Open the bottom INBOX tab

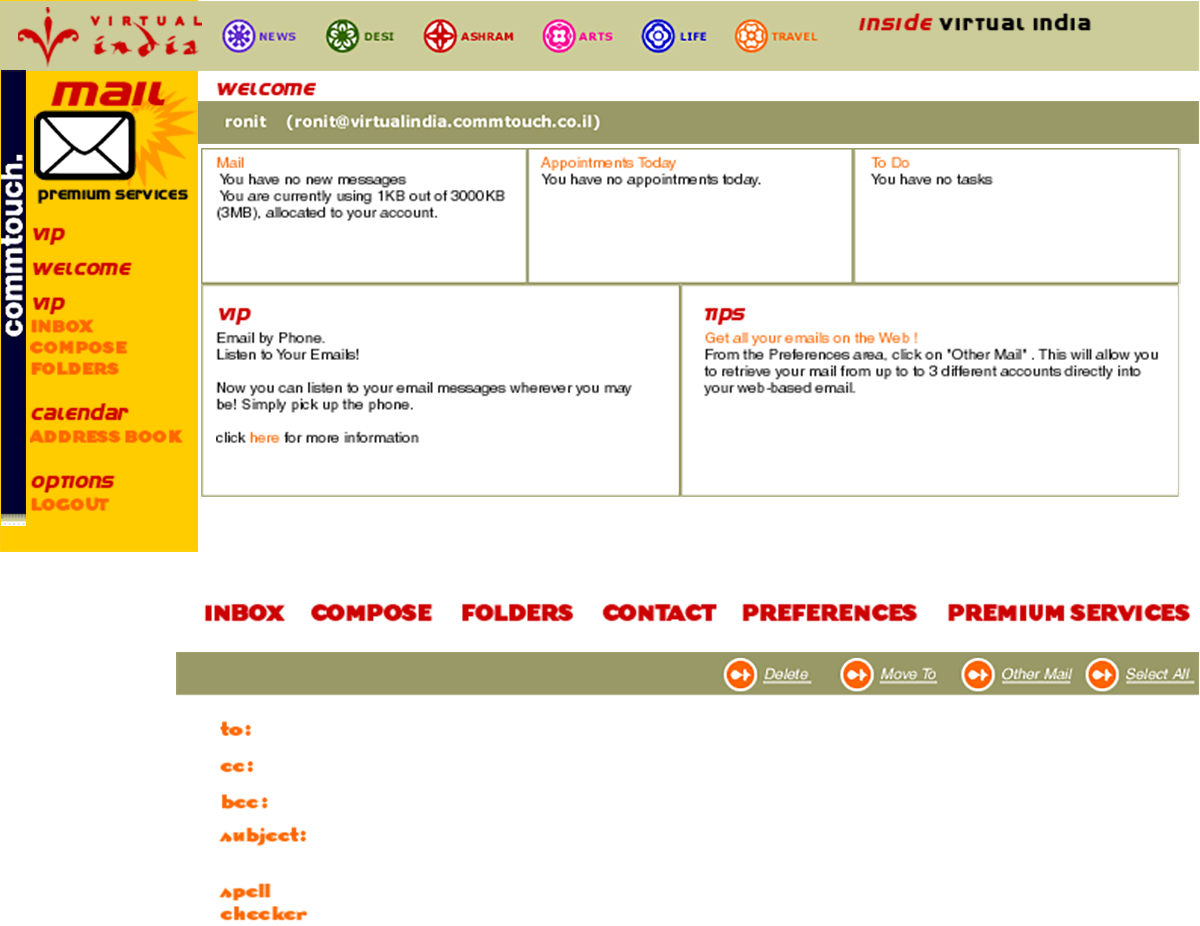click(244, 613)
